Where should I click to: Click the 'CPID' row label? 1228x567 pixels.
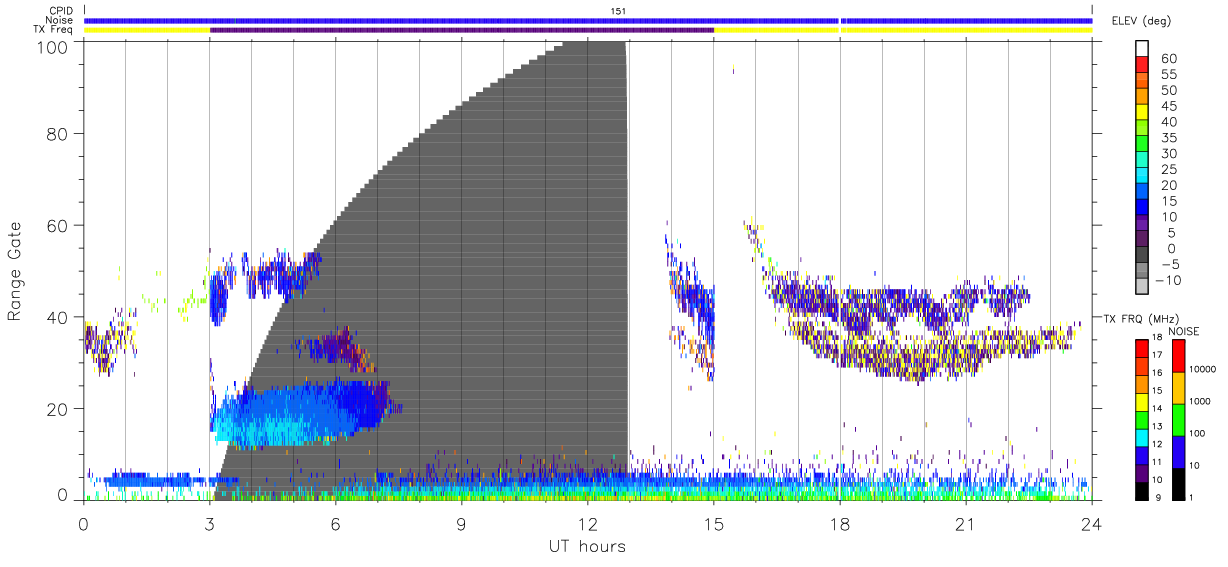(x=61, y=11)
